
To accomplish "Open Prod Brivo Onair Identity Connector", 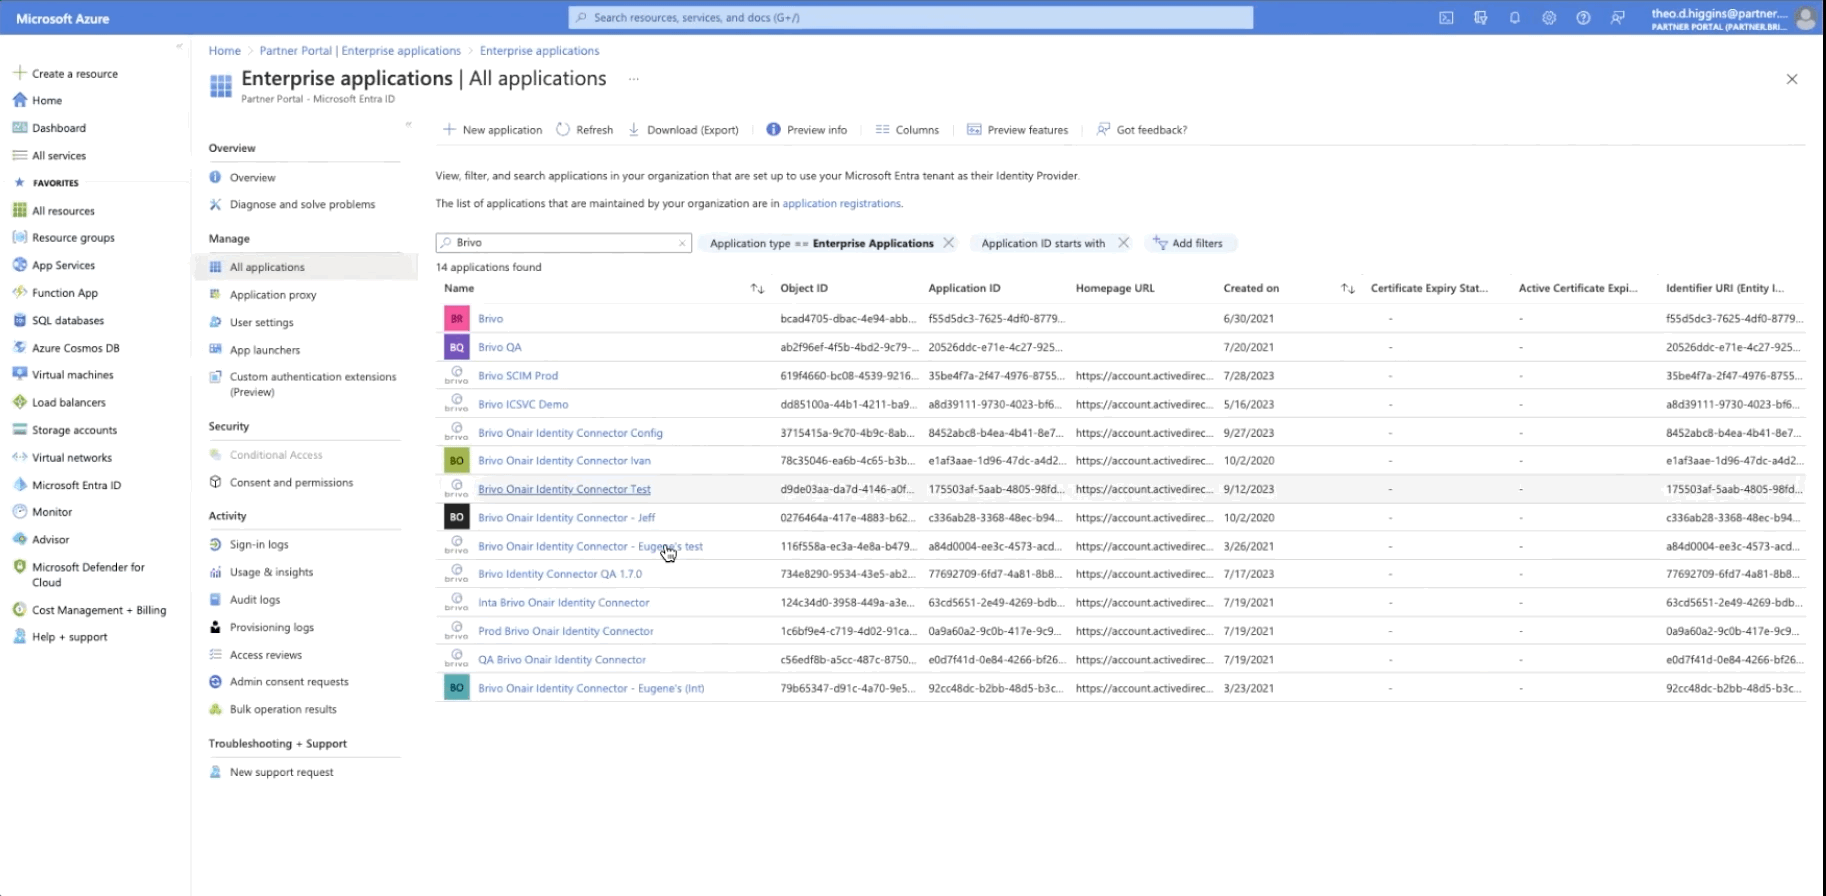I will coord(566,631).
